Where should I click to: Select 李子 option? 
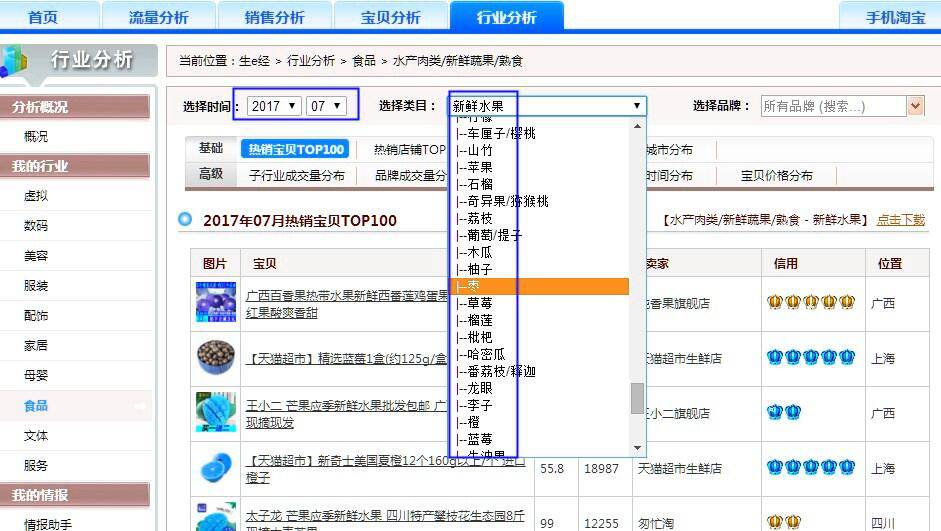540,405
